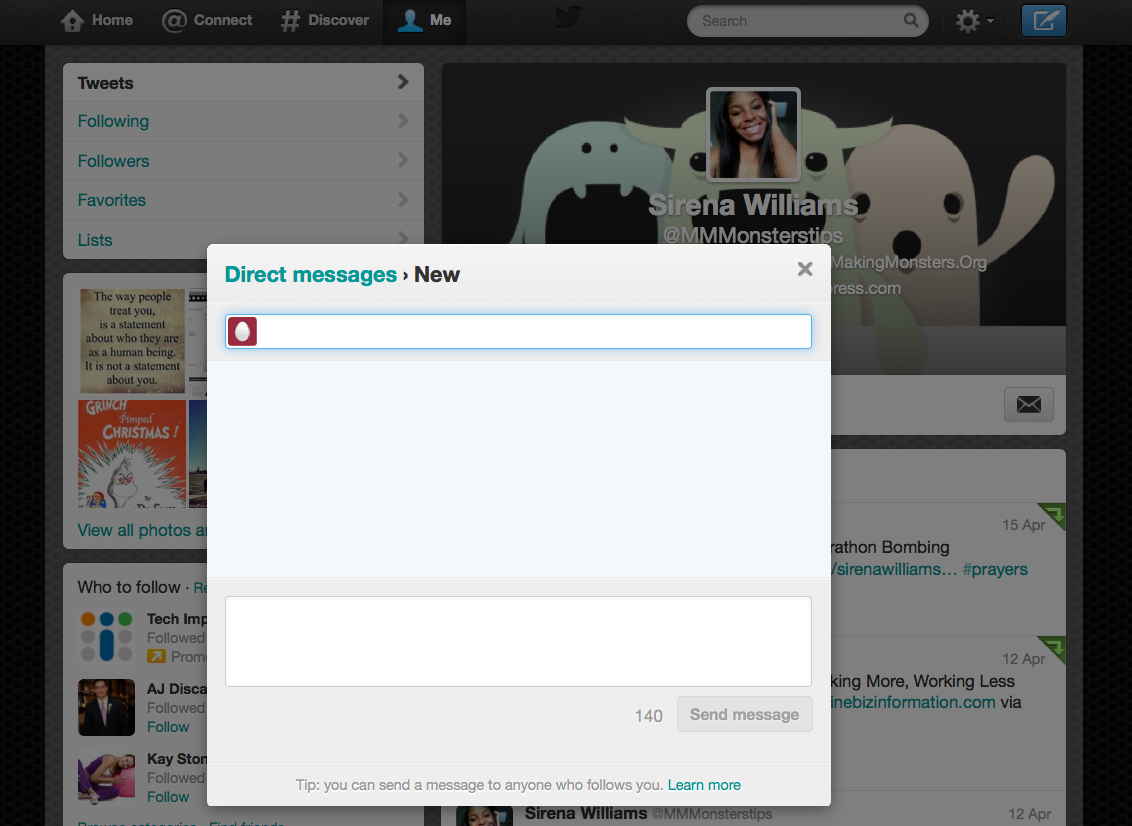Image resolution: width=1132 pixels, height=826 pixels.
Task: Open the Favorites list
Action: [x=243, y=200]
